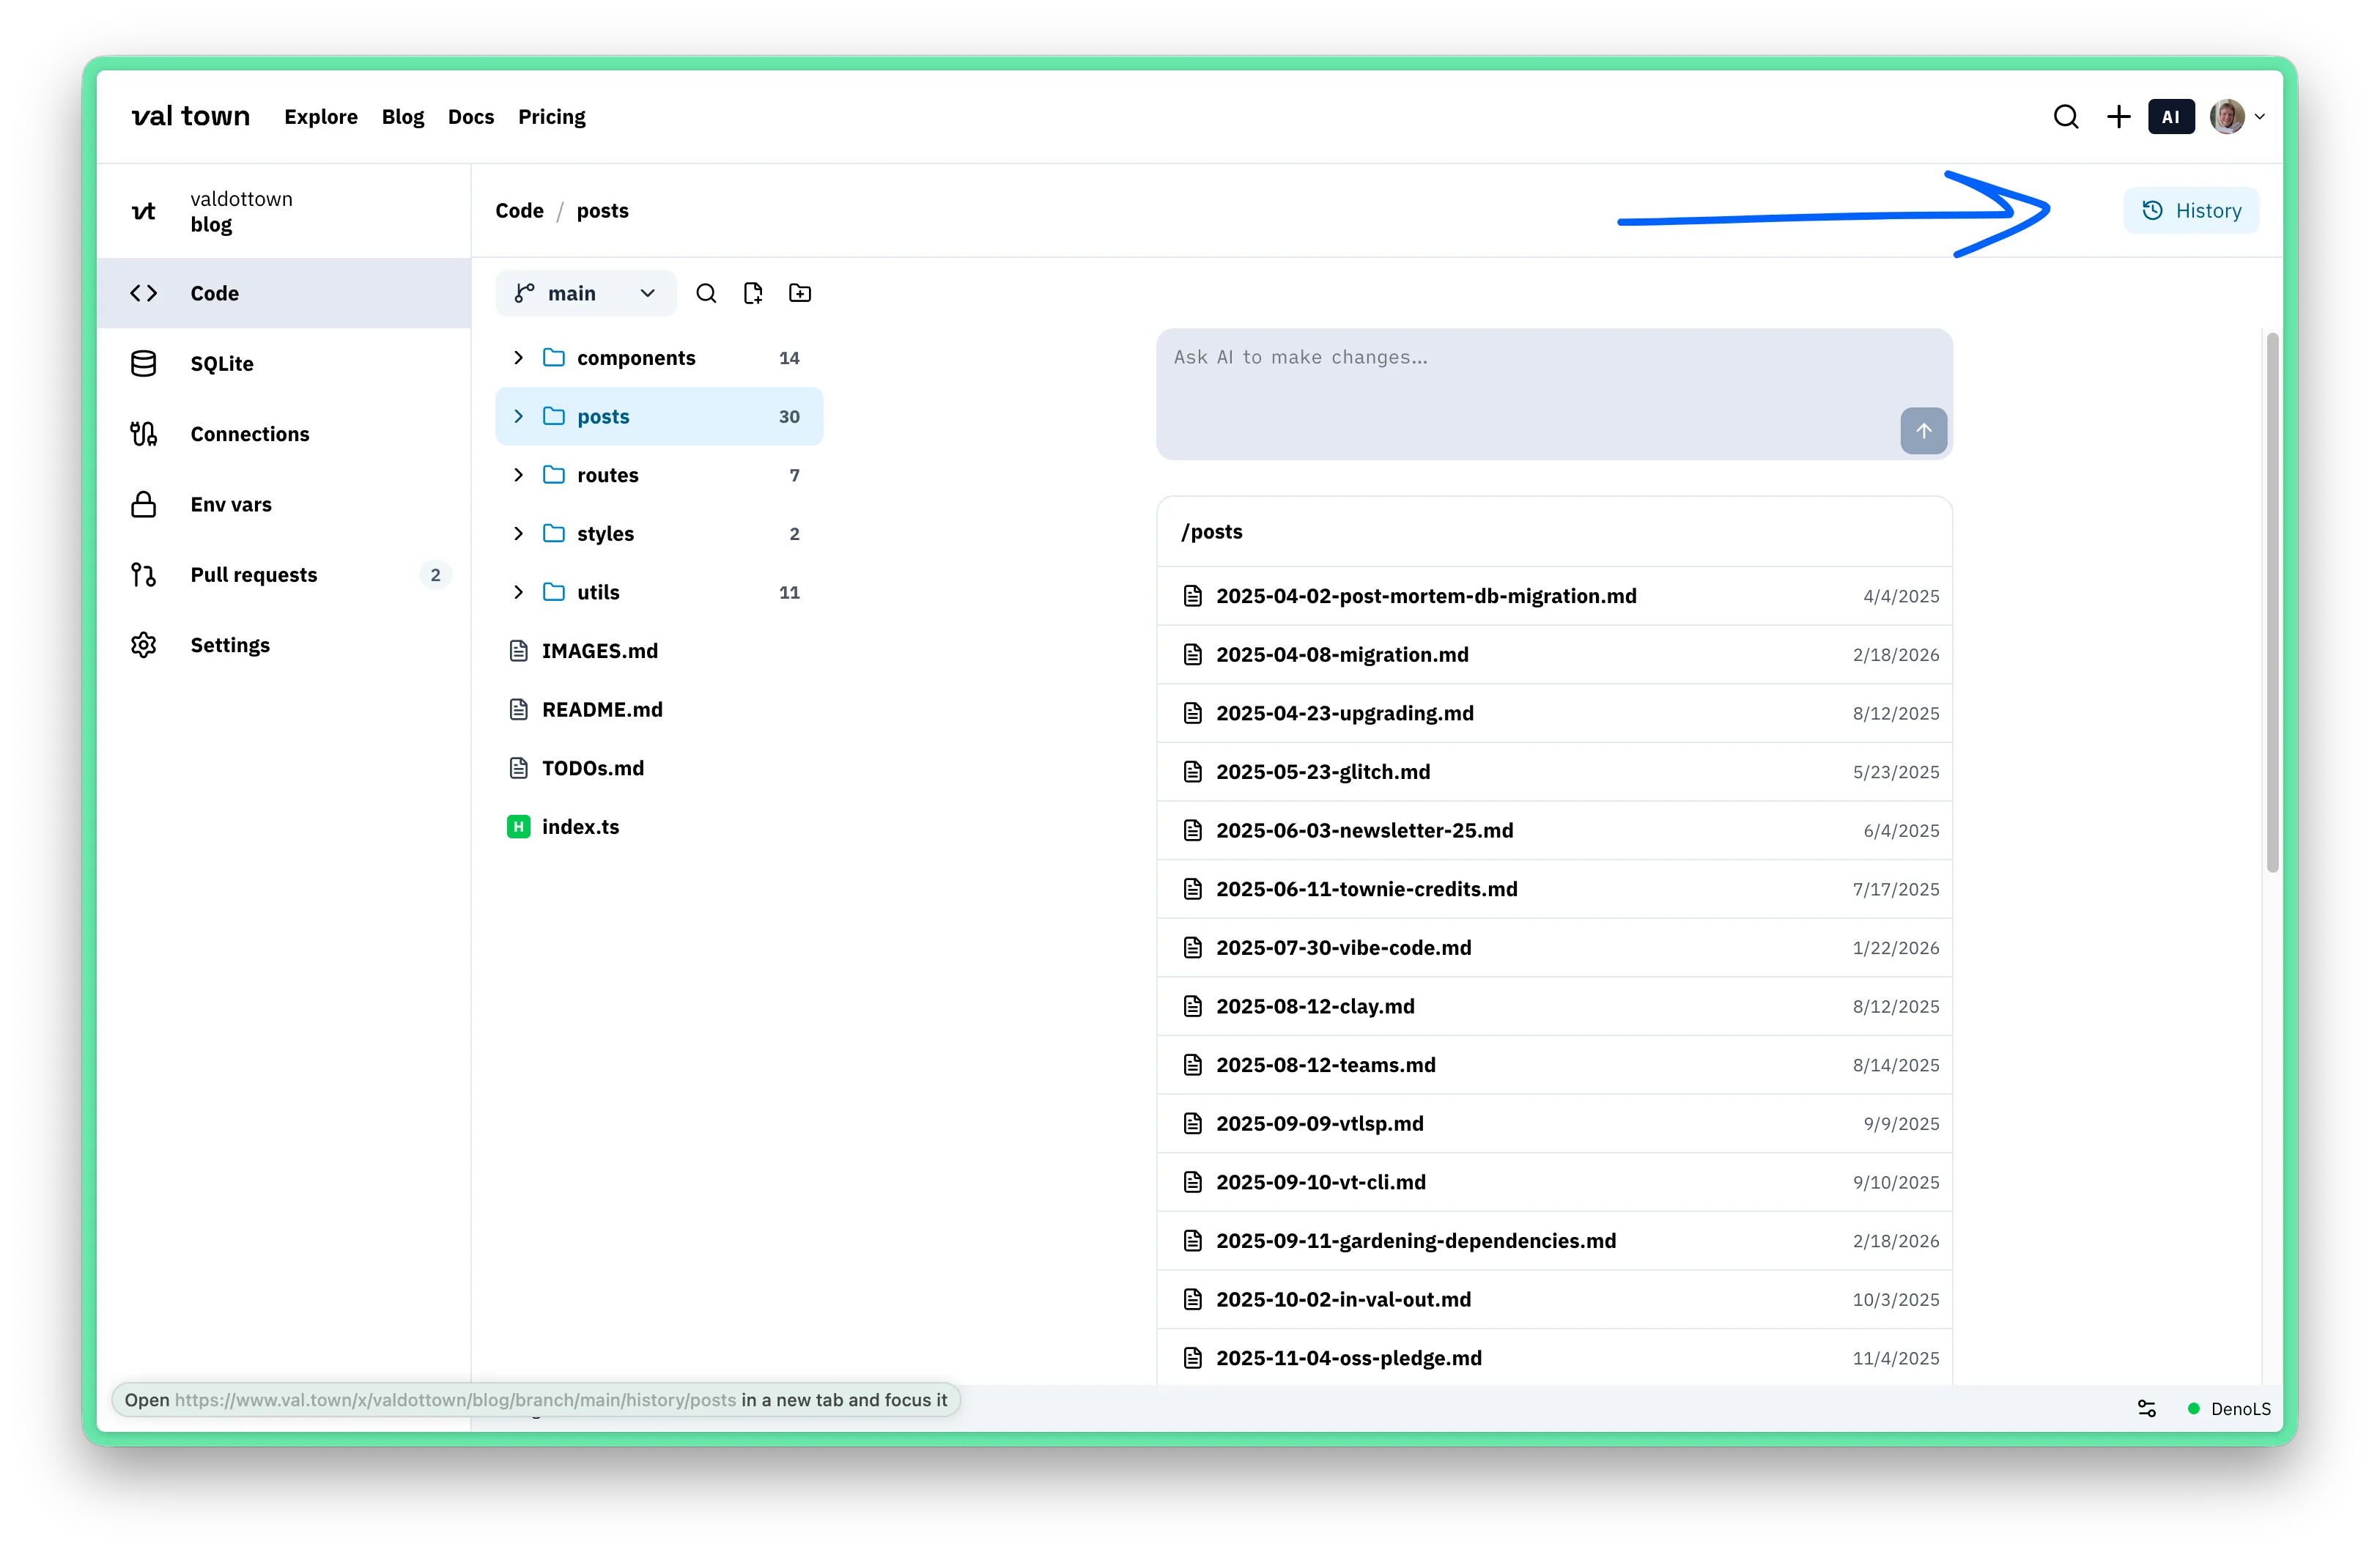This screenshot has width=2380, height=1555.
Task: Click the History button
Action: point(2190,211)
